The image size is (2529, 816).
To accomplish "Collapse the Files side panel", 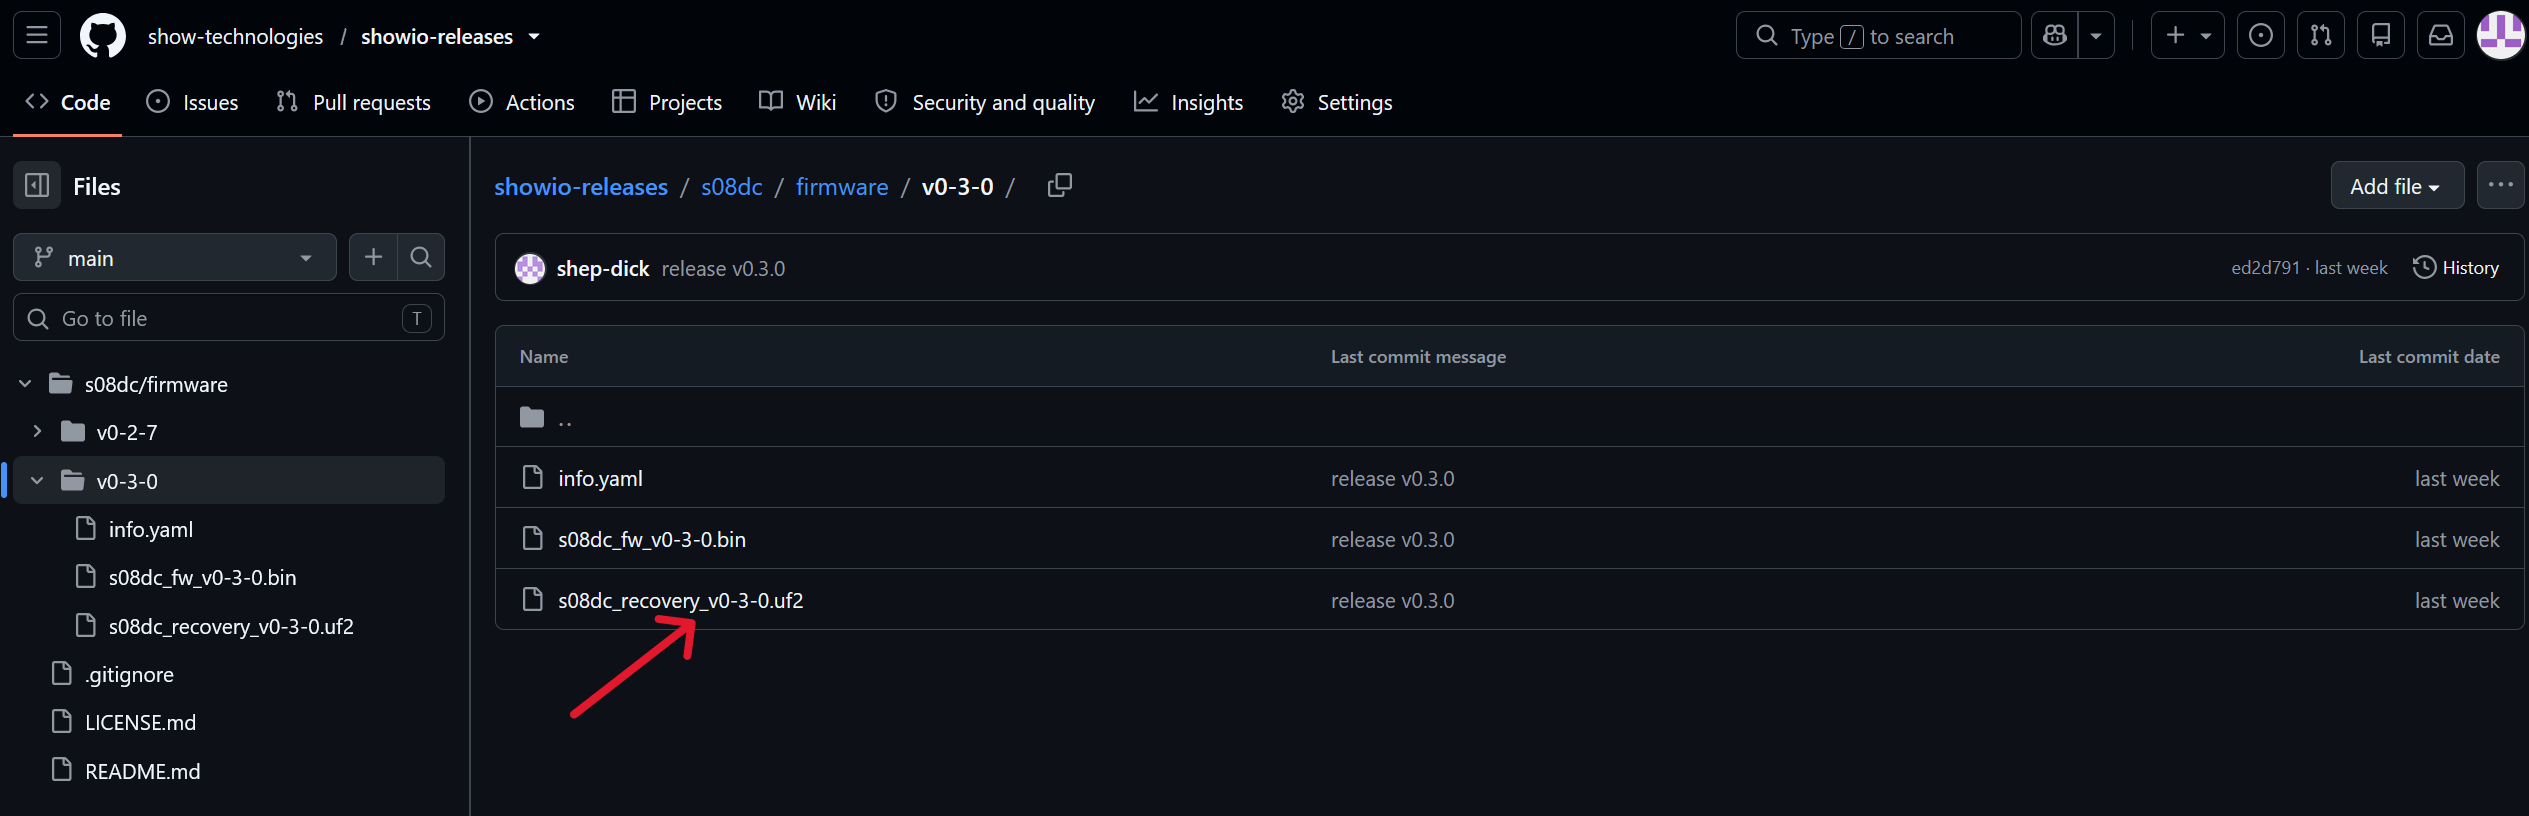I will click(x=37, y=186).
